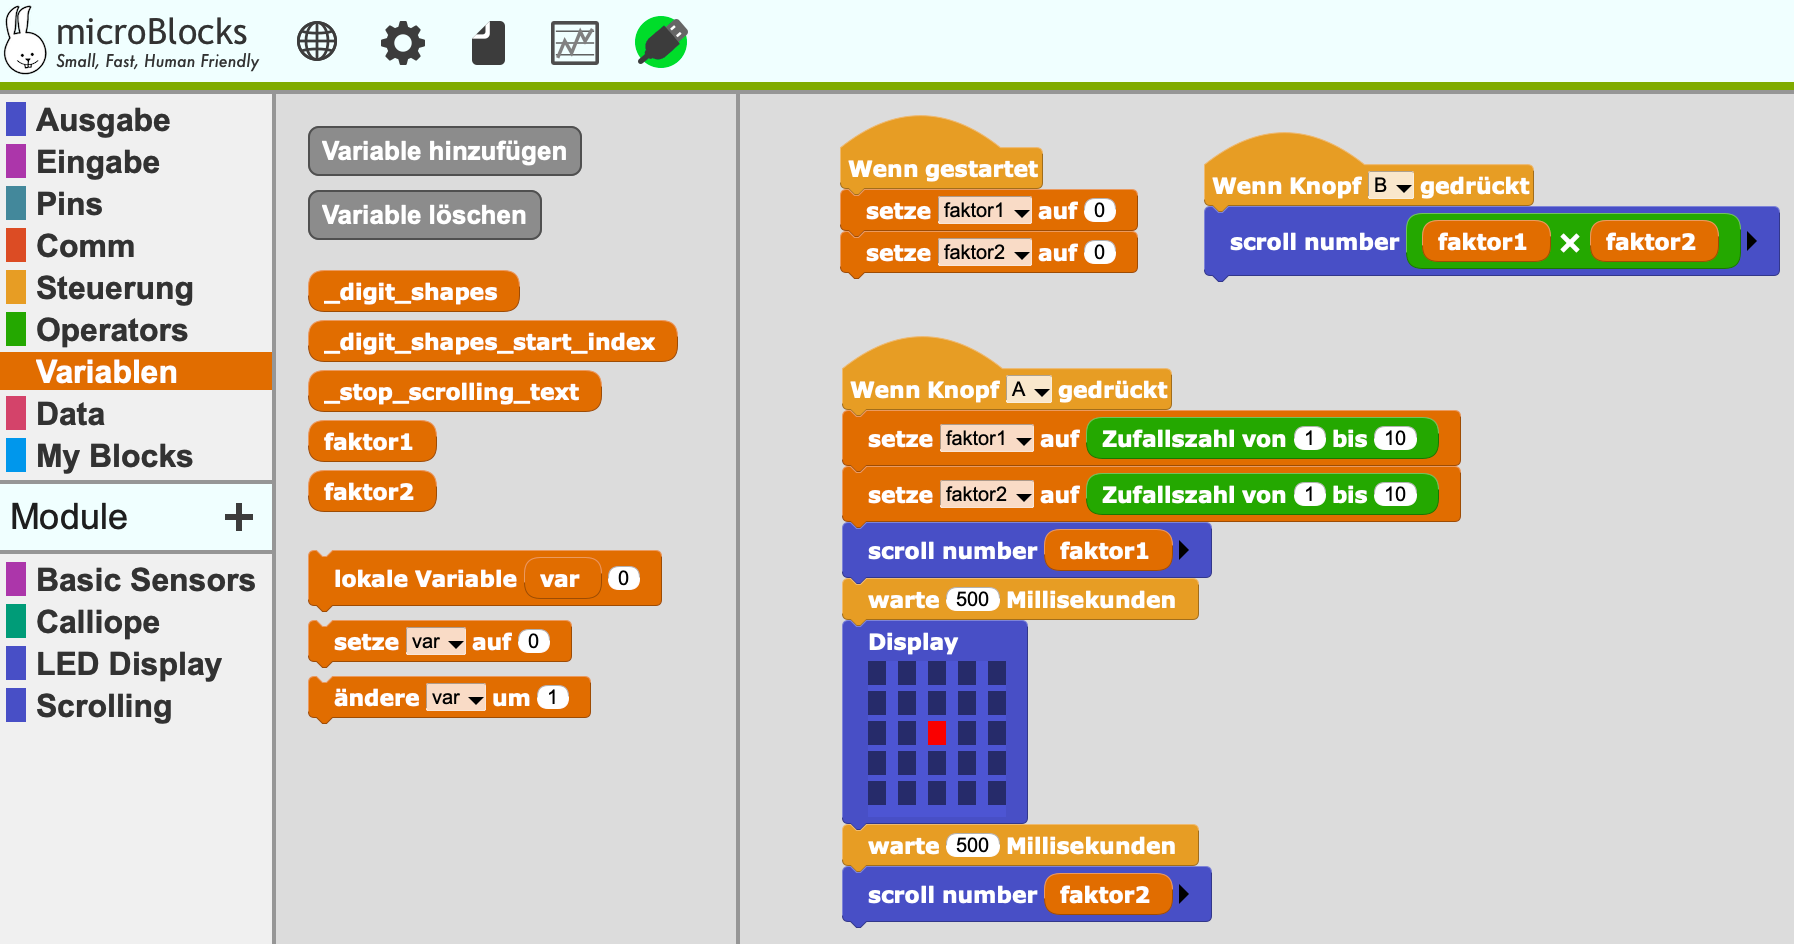1794x944 pixels.
Task: Open button A dropdown in hat block
Action: [x=1029, y=390]
